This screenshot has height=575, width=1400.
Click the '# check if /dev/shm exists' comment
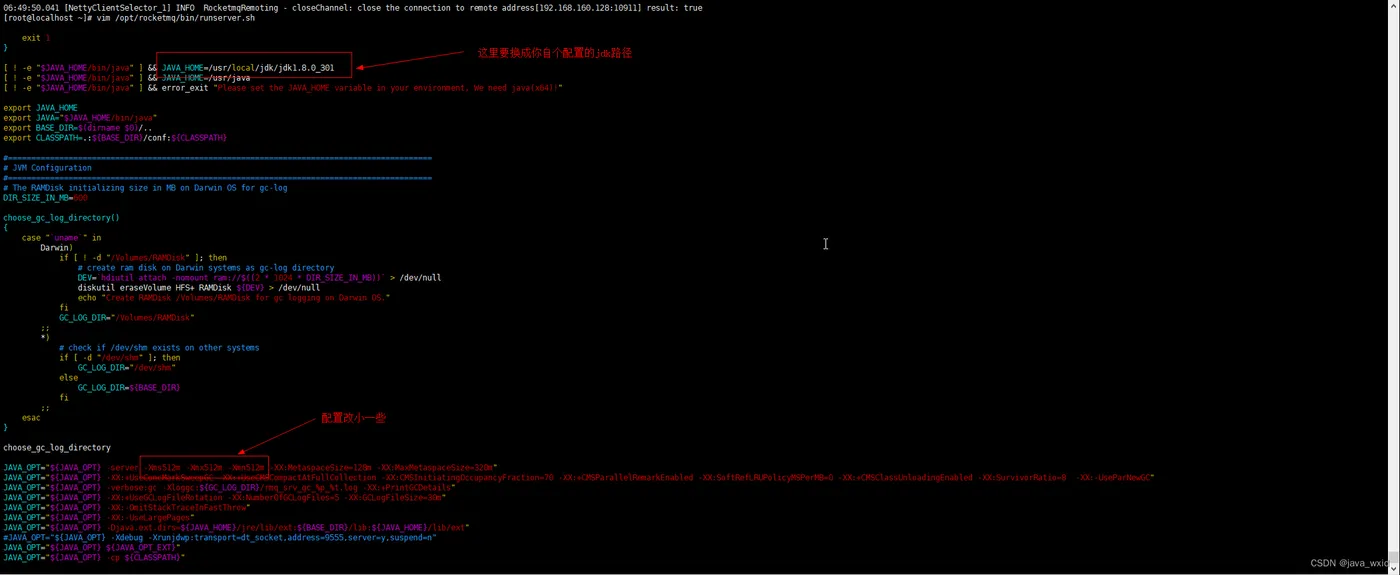[x=159, y=347]
